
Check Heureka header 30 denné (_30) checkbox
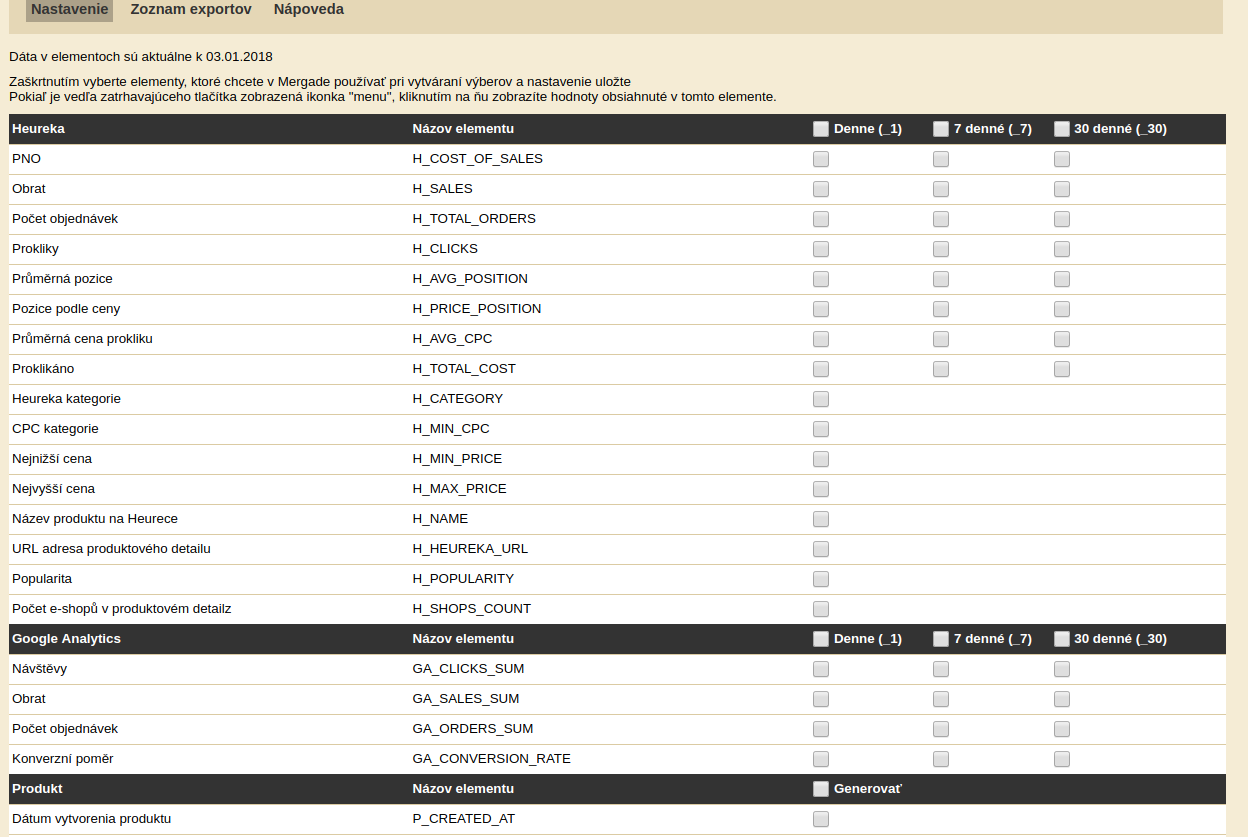[x=1062, y=129]
